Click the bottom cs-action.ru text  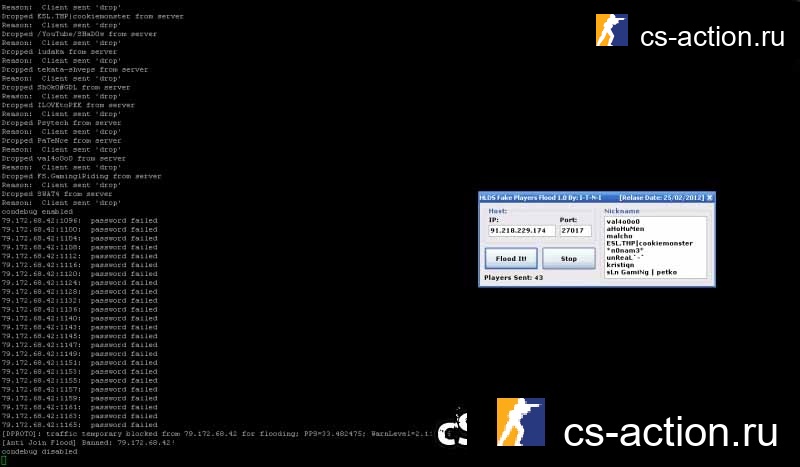(x=670, y=433)
